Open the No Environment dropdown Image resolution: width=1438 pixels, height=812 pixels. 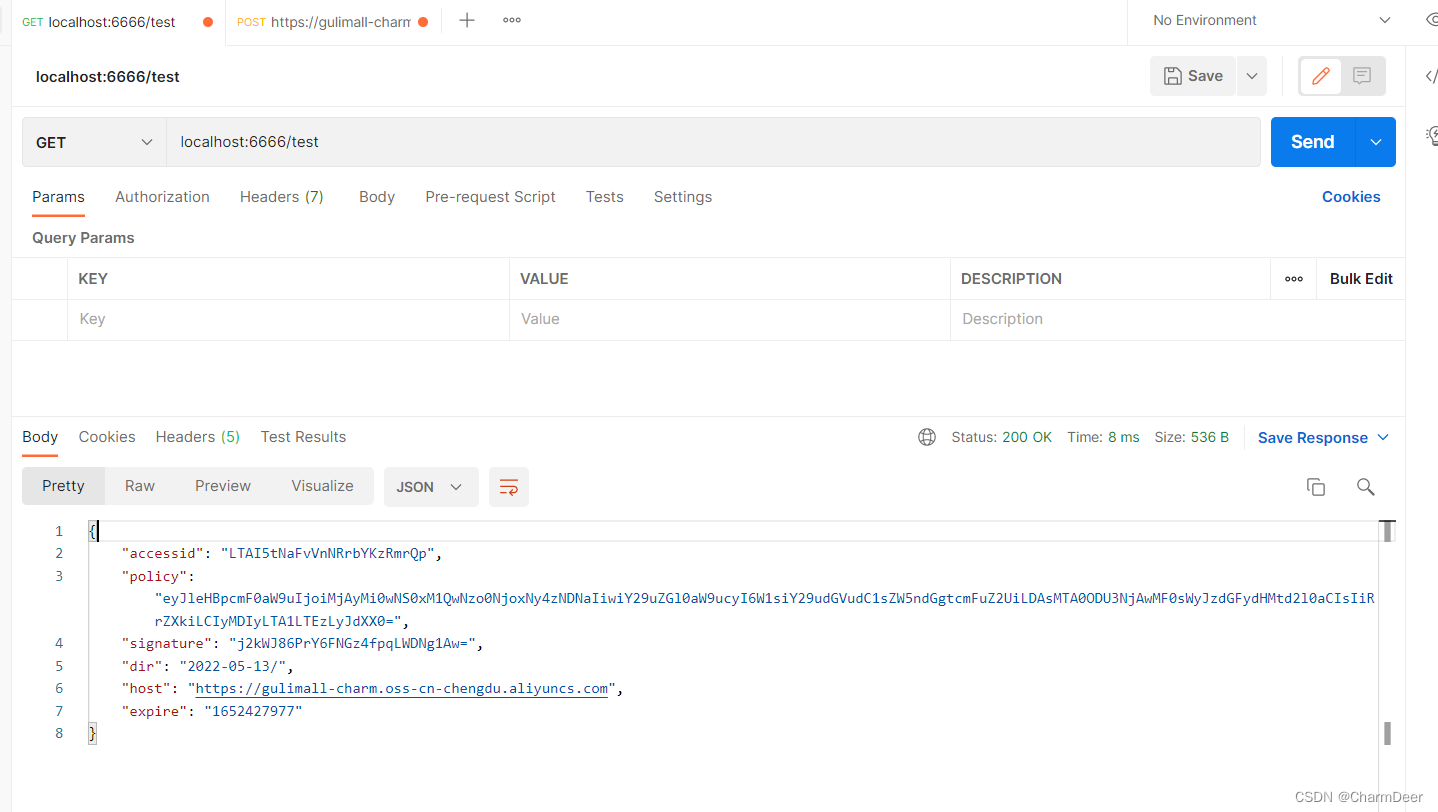click(x=1270, y=20)
